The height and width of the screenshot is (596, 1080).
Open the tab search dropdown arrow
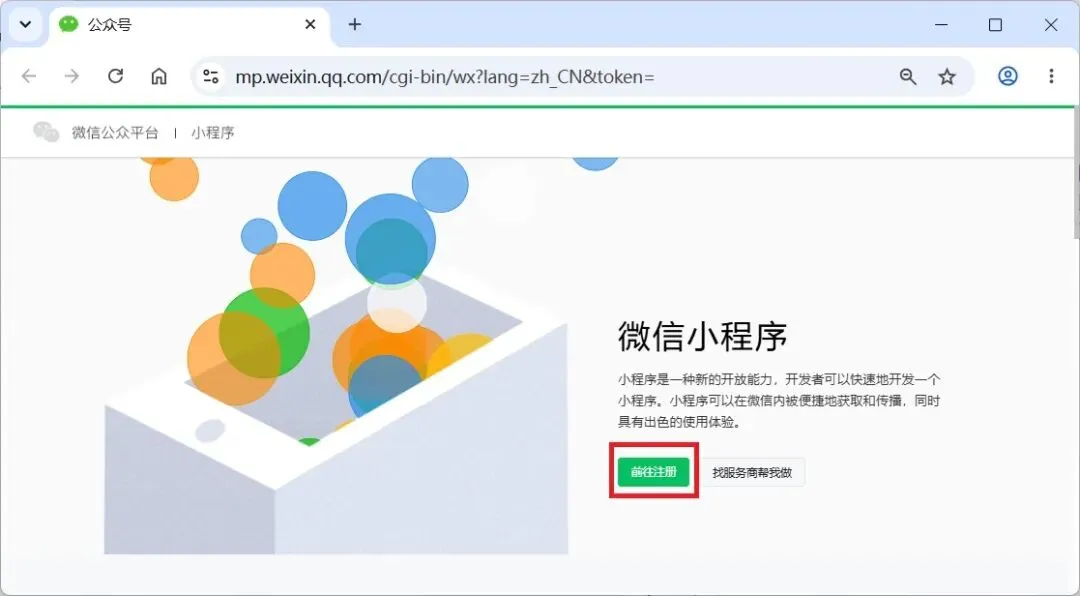[25, 25]
